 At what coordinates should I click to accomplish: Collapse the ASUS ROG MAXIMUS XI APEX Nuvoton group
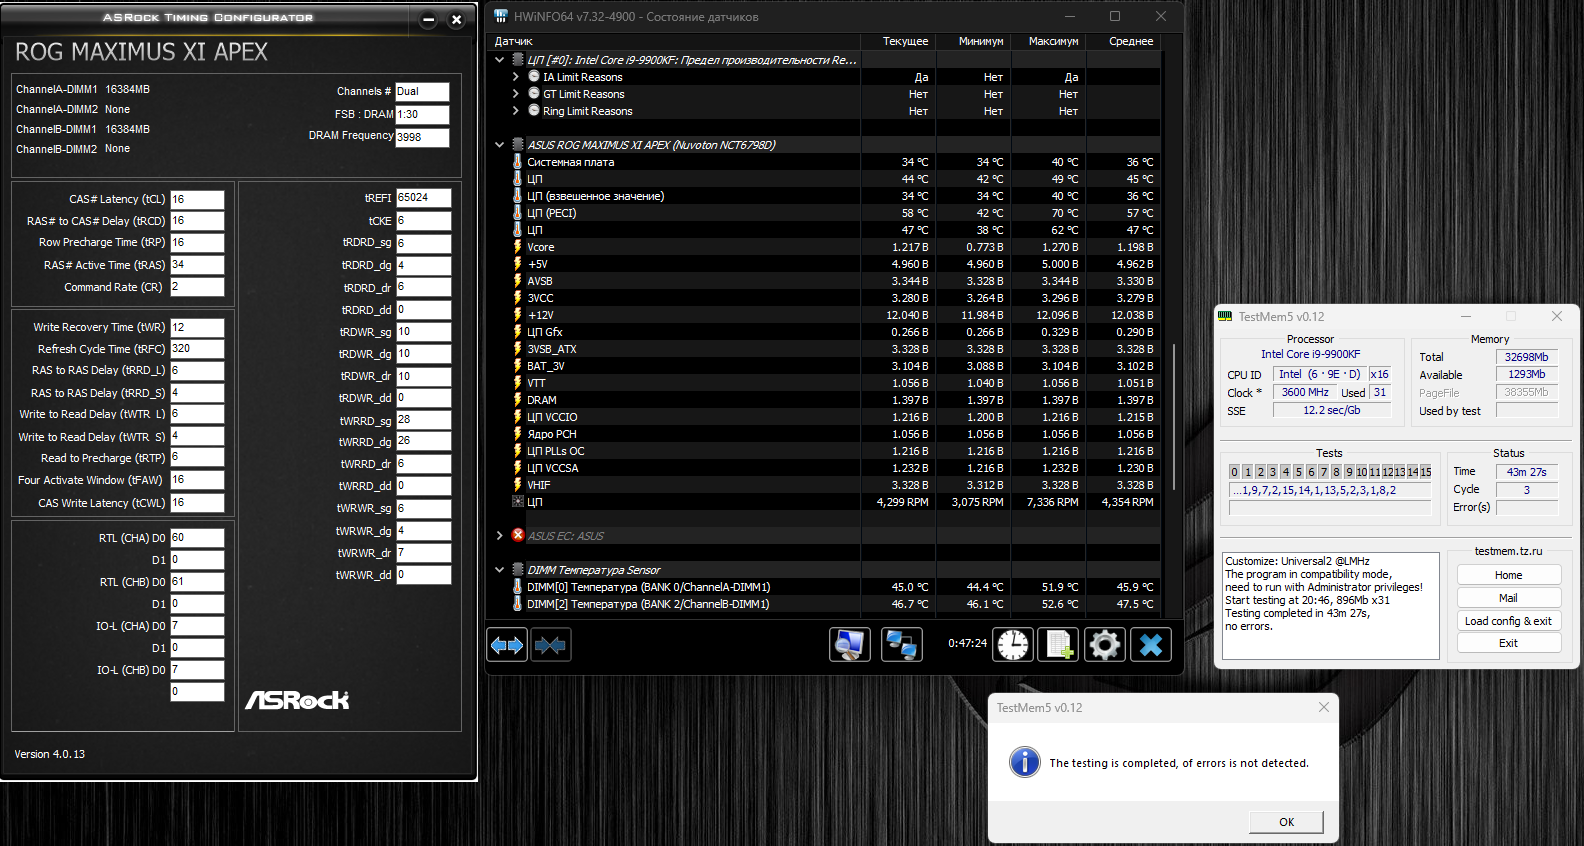pos(500,145)
